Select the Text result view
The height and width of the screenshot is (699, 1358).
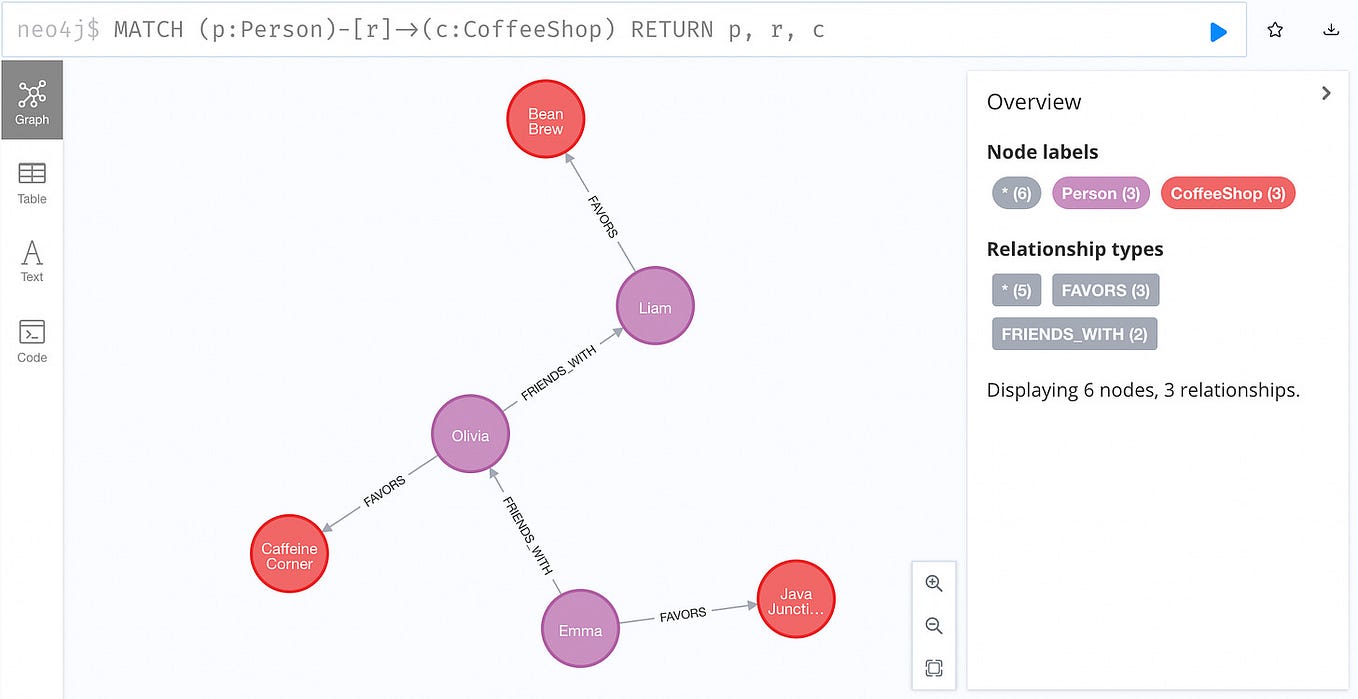point(31,260)
